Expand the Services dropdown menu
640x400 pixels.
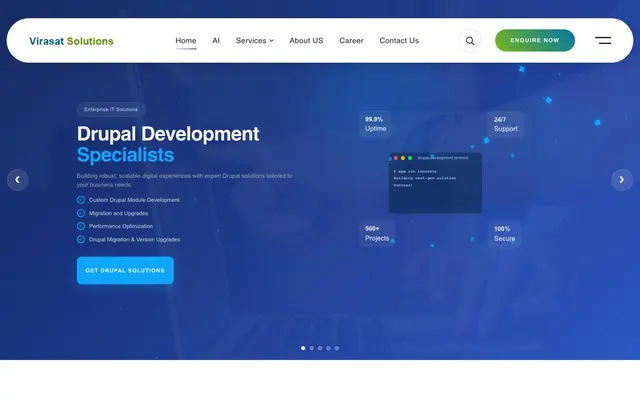tap(255, 41)
